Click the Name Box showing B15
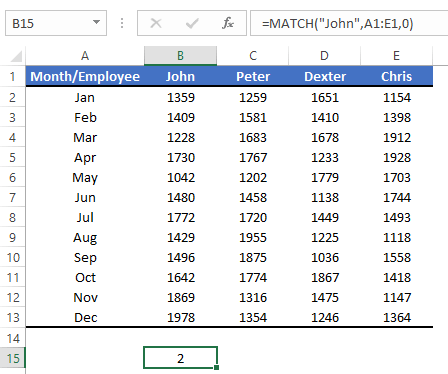The image size is (448, 374). pos(56,23)
